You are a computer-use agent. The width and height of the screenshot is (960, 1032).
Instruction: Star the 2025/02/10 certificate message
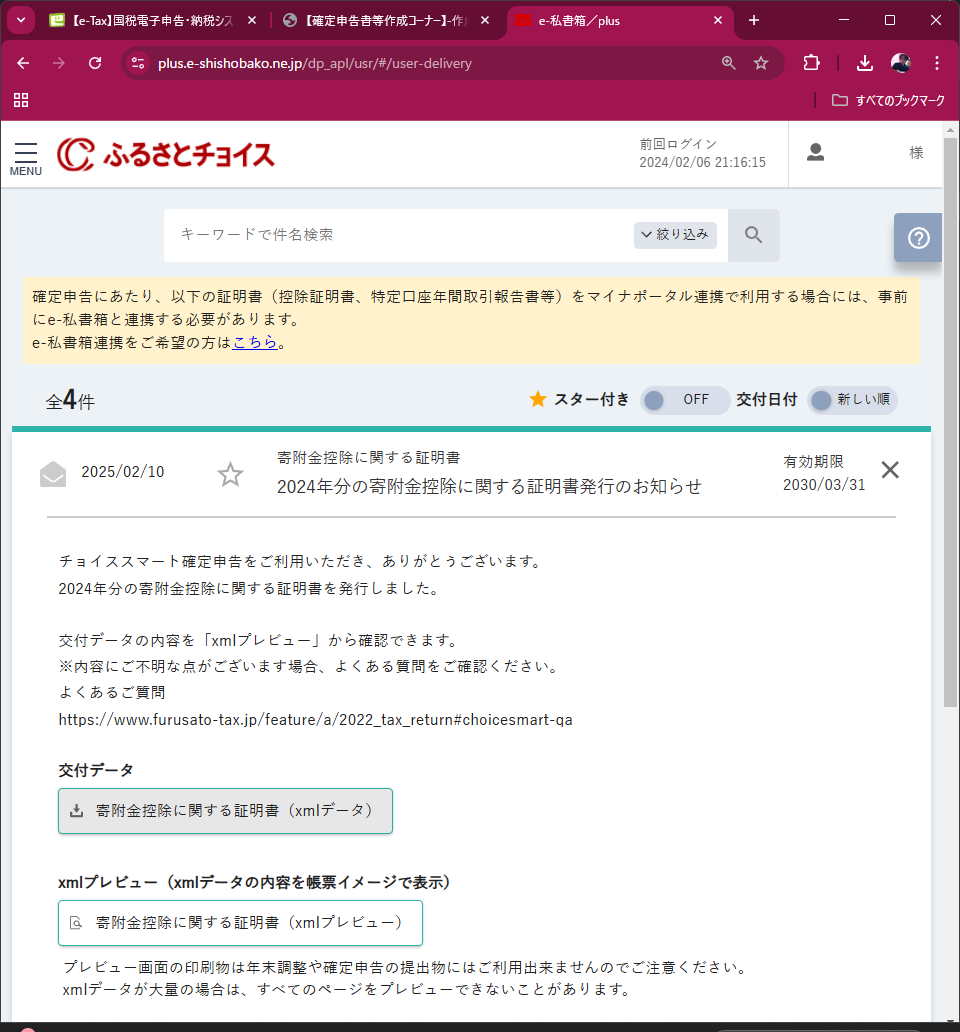point(230,474)
